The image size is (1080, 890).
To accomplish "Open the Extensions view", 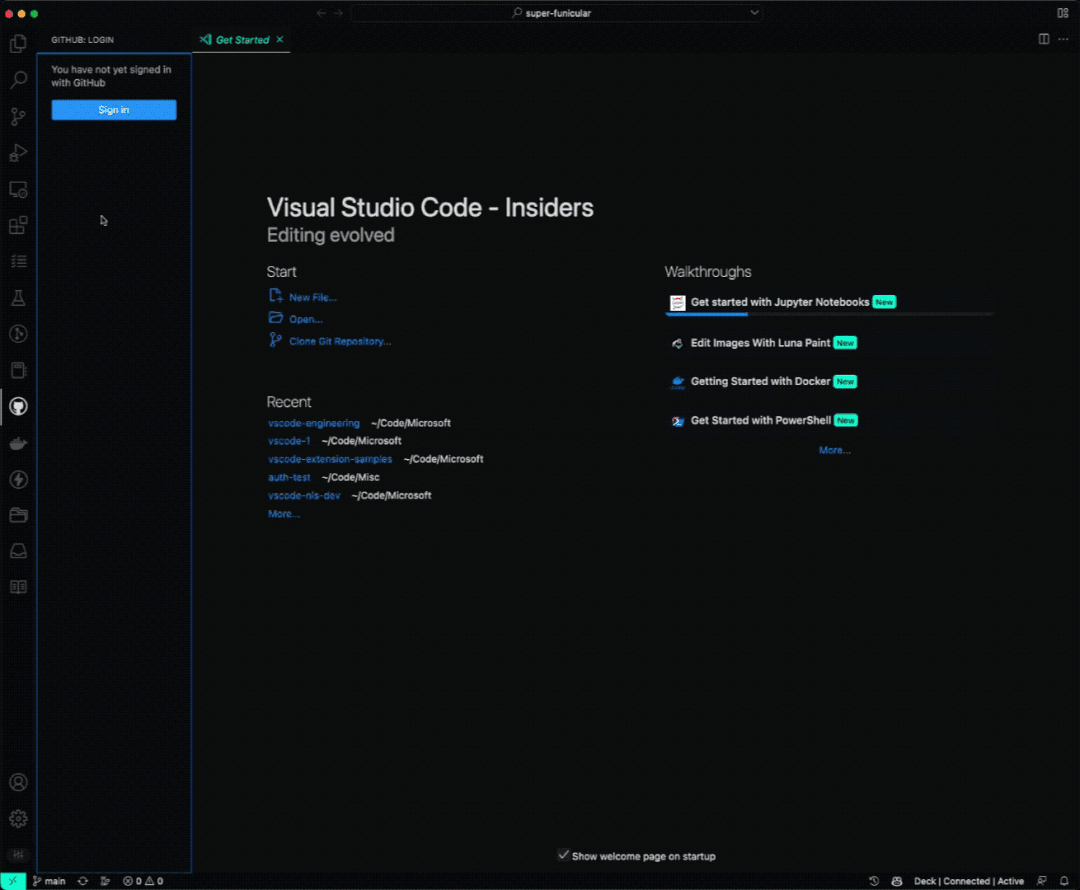I will 19,225.
